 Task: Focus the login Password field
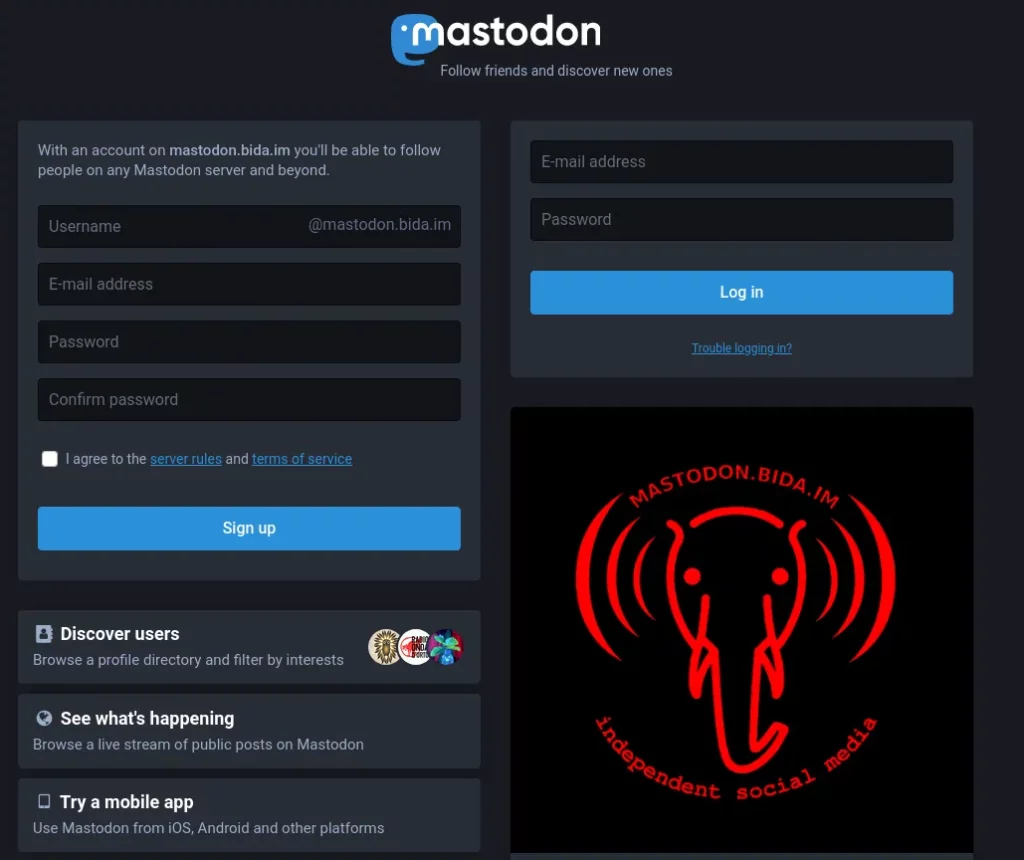coord(741,219)
